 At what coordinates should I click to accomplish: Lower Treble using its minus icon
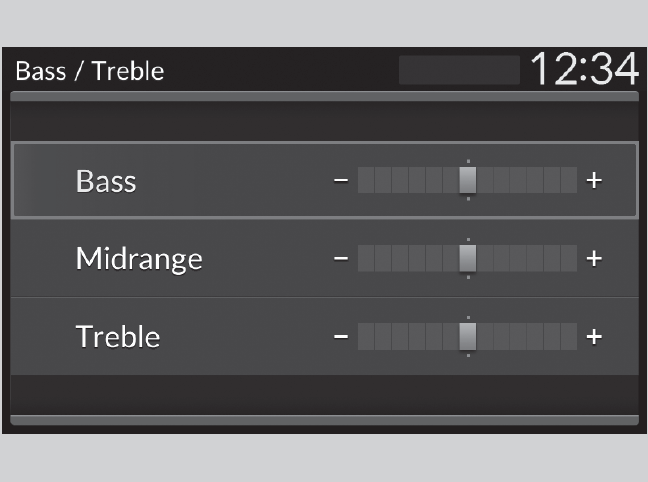[341, 336]
